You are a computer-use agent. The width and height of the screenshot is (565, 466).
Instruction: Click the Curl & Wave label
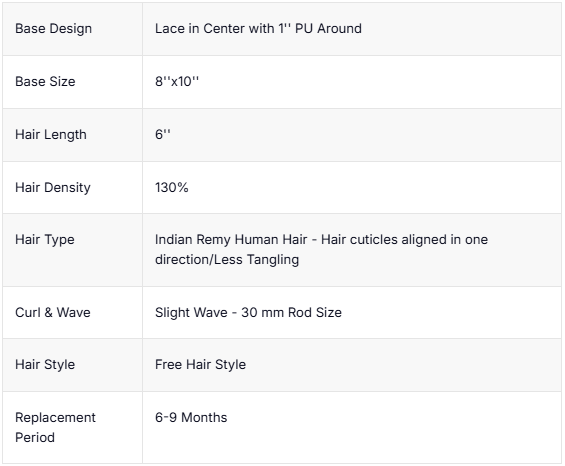click(53, 312)
